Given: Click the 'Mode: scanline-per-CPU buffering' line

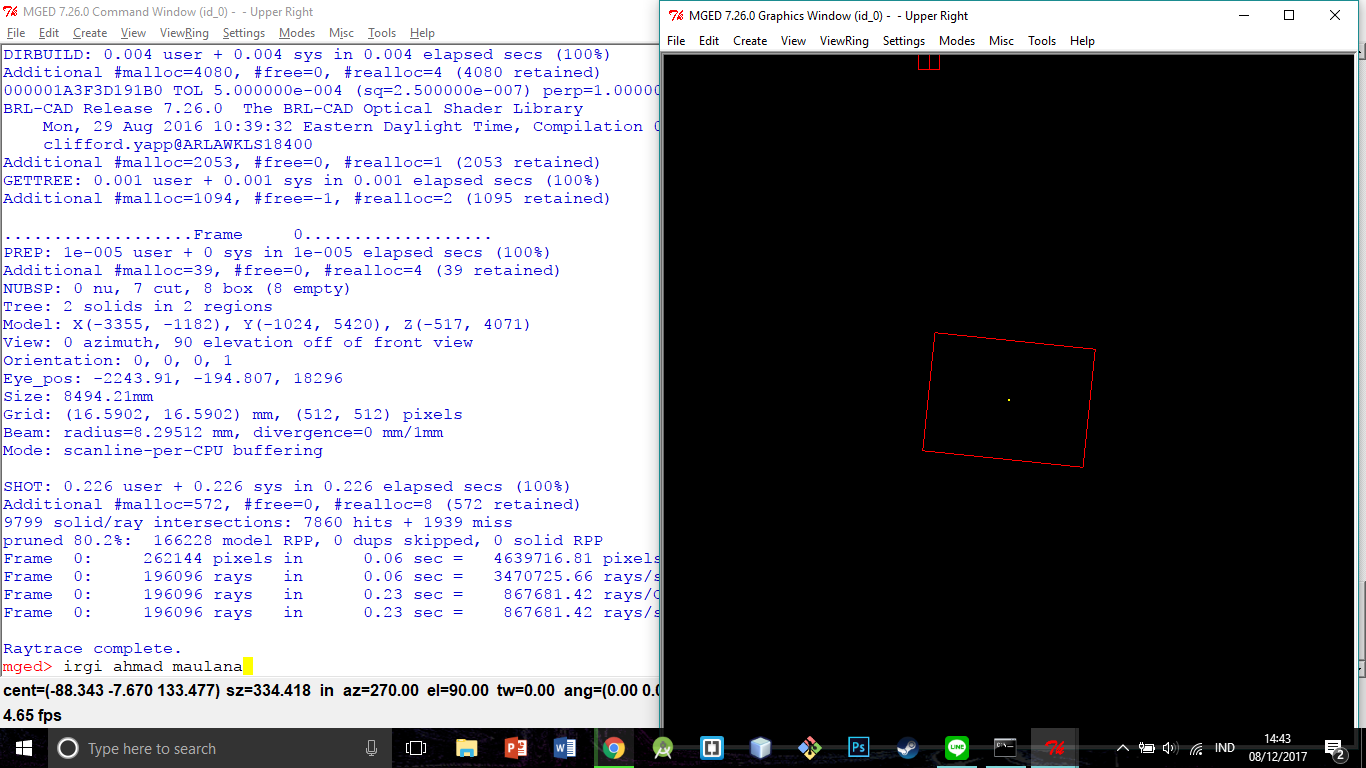Looking at the screenshot, I should [163, 450].
